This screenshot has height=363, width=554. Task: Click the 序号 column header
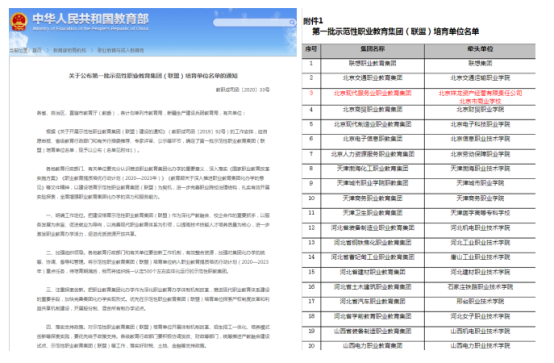311,49
